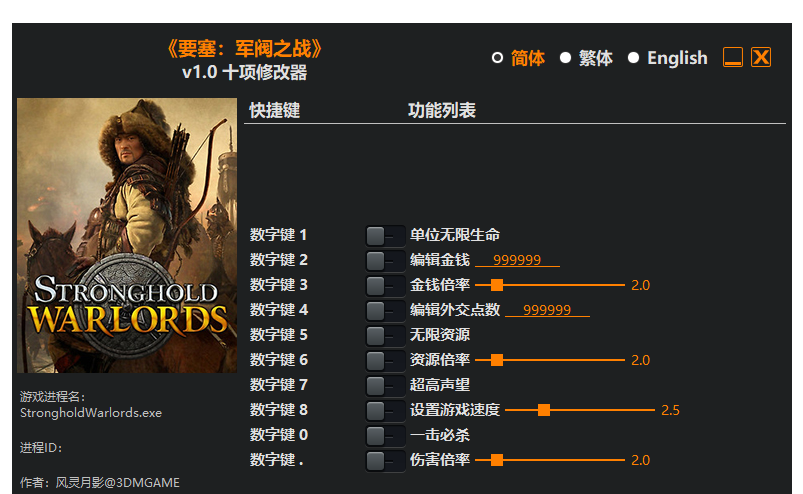Enable the 编辑金钱 toggle

pos(385,261)
